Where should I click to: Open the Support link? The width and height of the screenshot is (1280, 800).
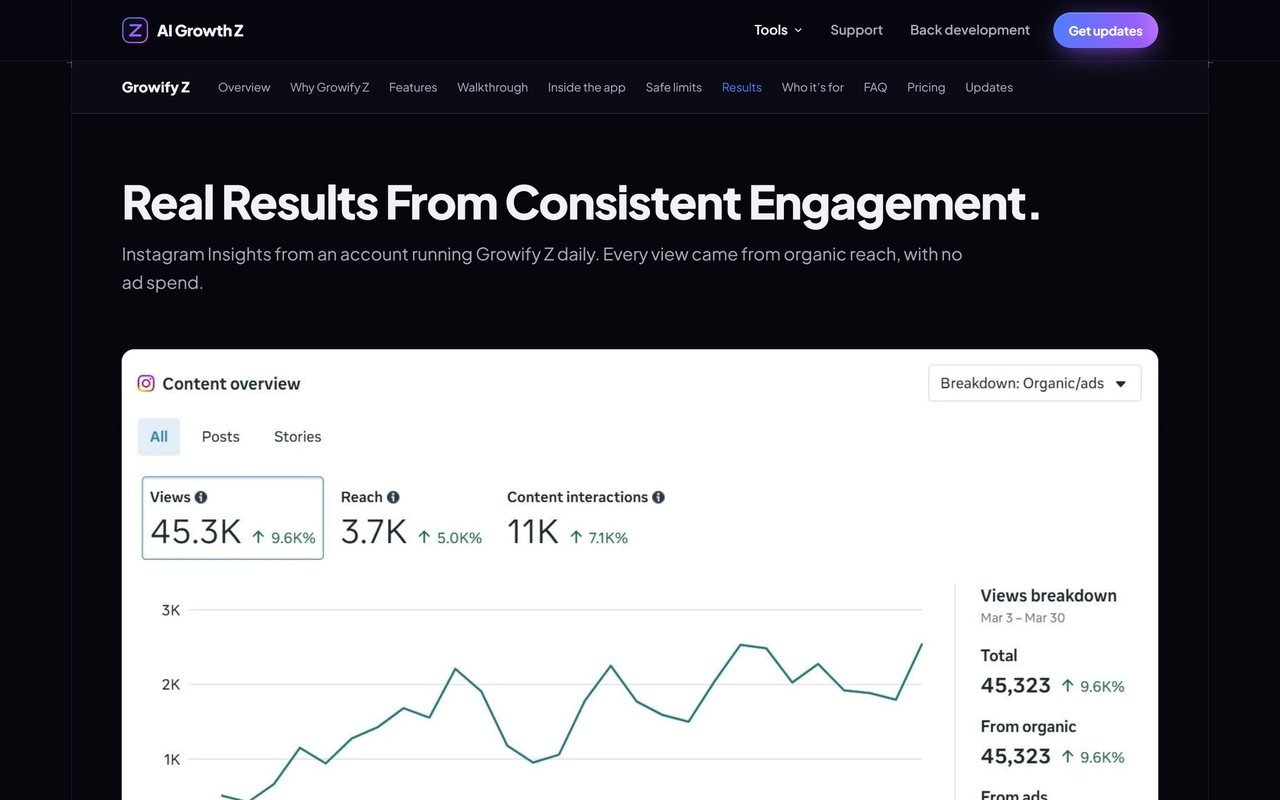coord(857,30)
